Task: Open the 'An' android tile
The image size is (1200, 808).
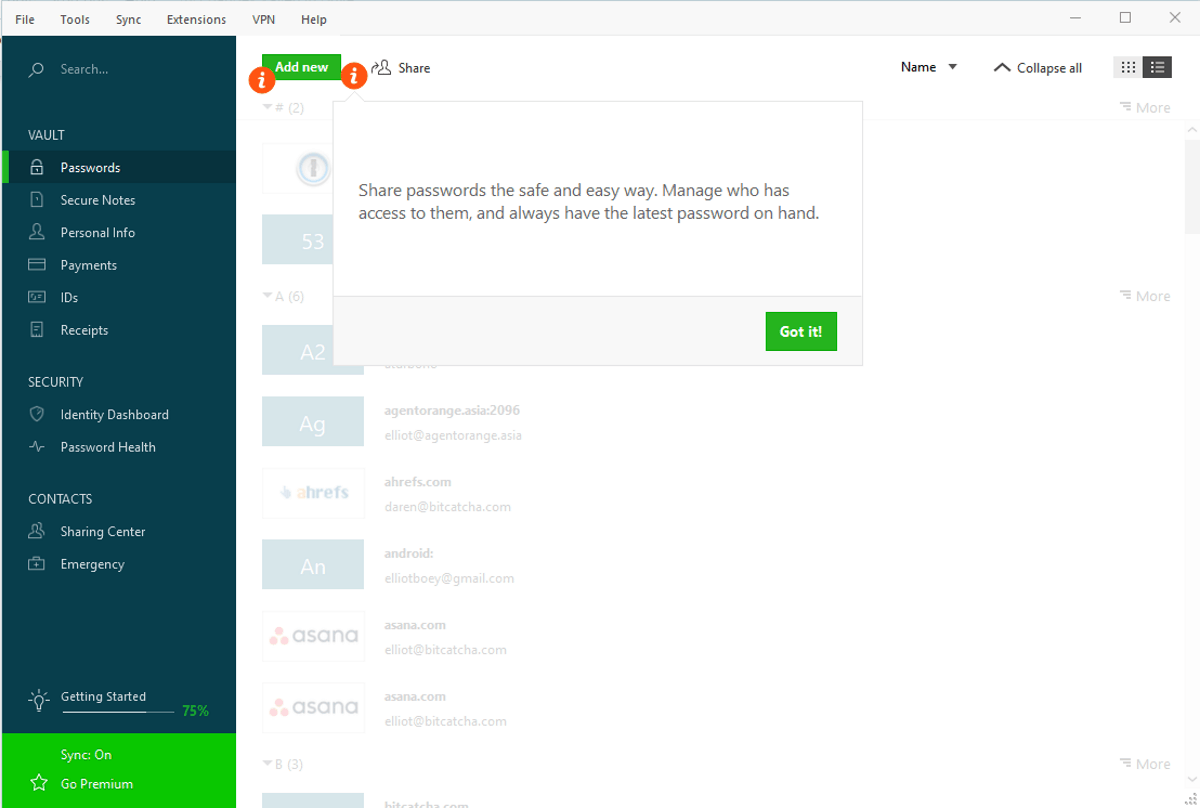Action: (x=313, y=565)
